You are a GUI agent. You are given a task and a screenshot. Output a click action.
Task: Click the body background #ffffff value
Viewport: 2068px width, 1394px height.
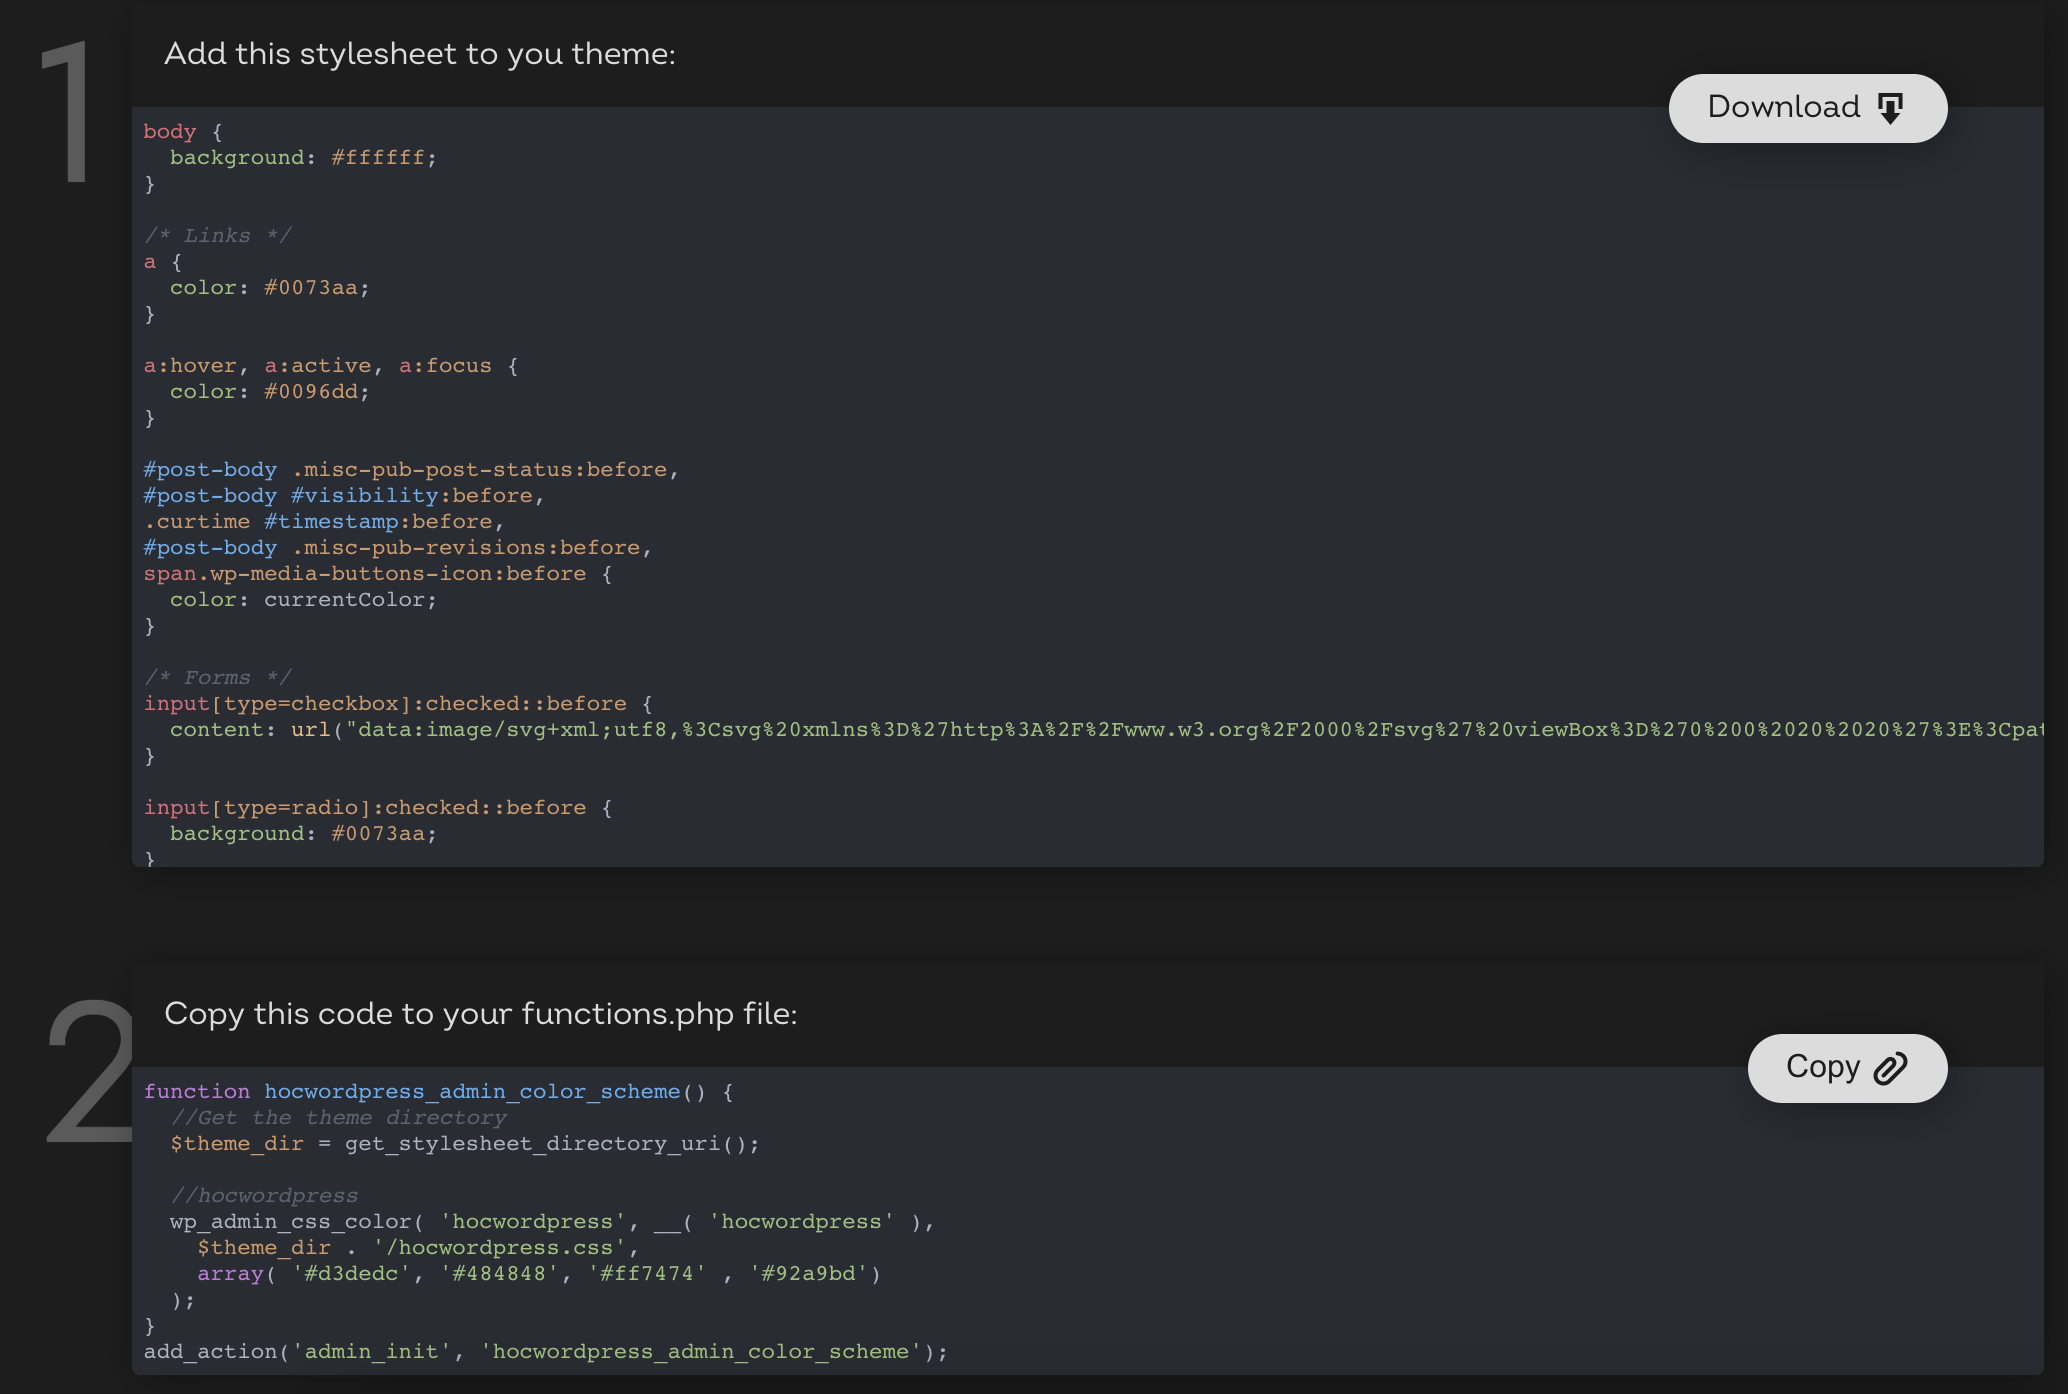click(378, 158)
